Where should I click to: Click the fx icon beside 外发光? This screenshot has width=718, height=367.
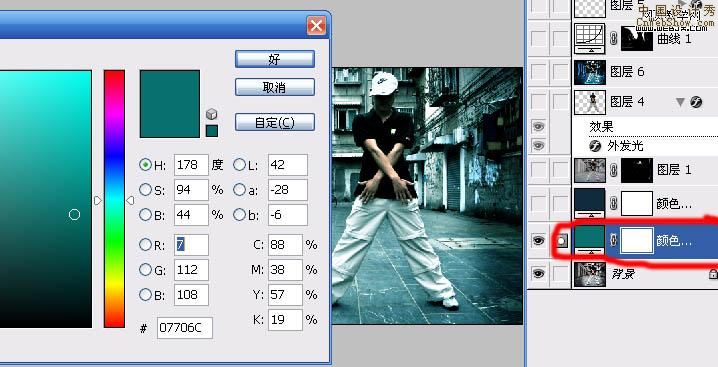click(x=595, y=146)
